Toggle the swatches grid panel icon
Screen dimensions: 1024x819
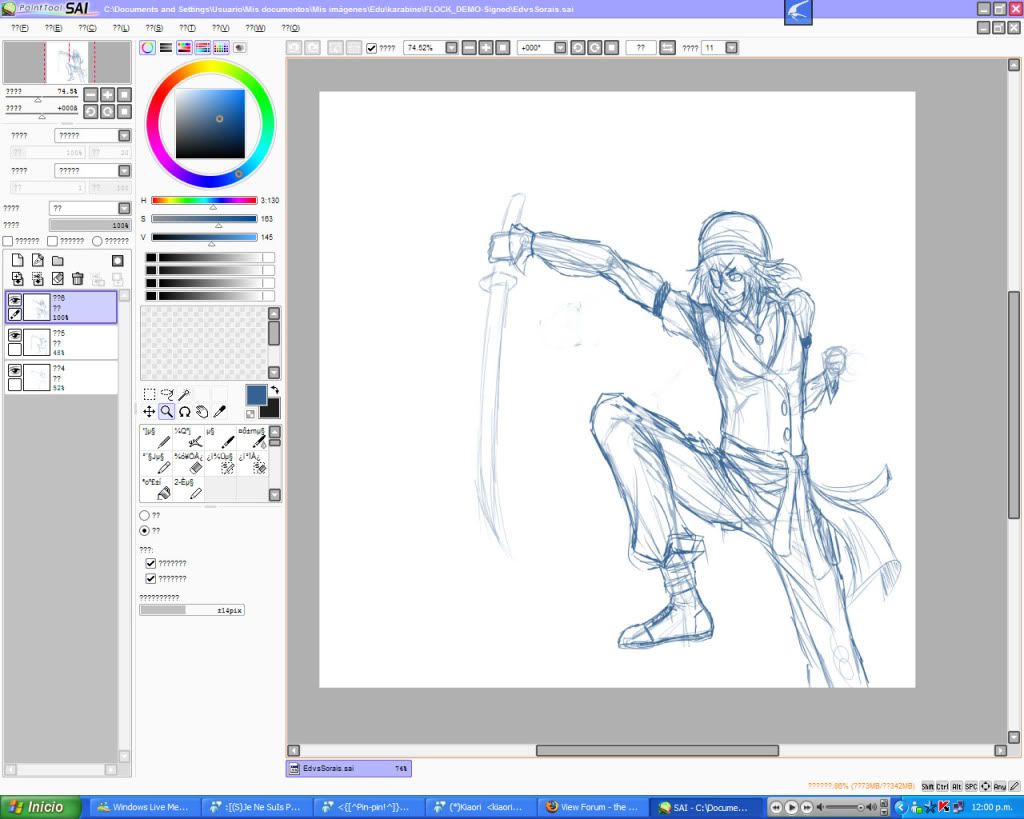coord(221,48)
